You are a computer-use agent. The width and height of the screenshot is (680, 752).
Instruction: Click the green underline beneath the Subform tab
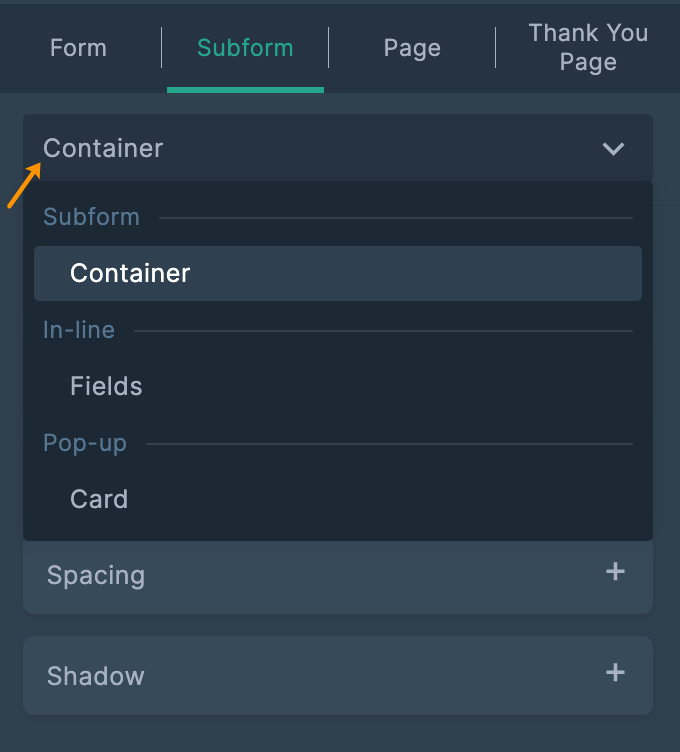245,90
